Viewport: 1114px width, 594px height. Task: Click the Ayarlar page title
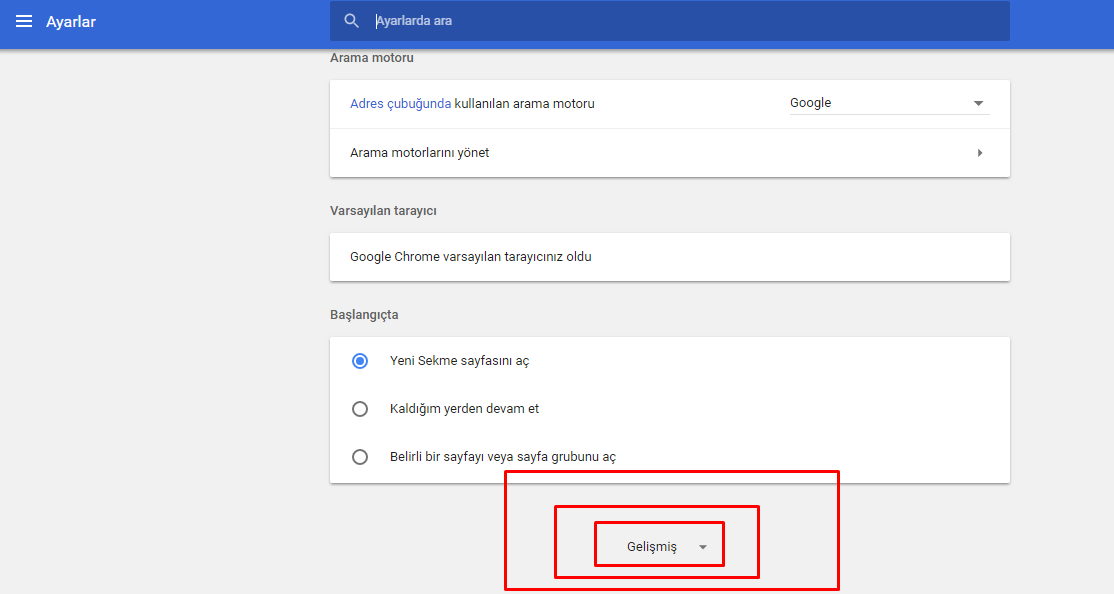click(71, 22)
